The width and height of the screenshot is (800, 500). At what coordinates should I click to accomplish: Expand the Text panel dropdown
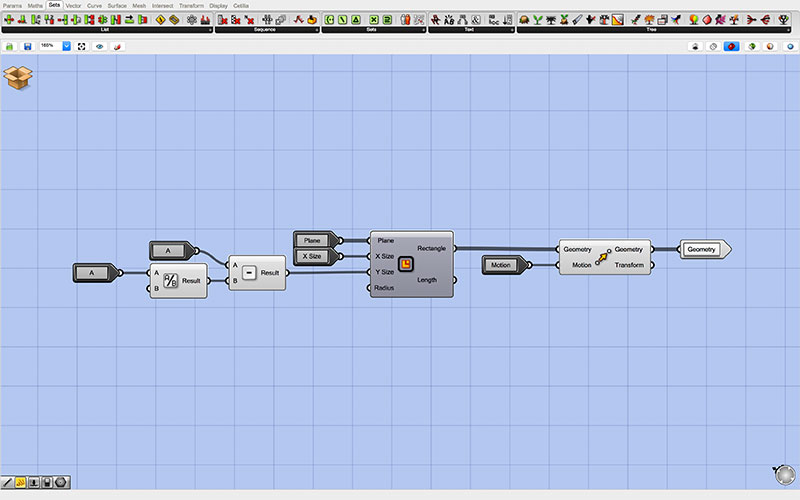click(512, 30)
